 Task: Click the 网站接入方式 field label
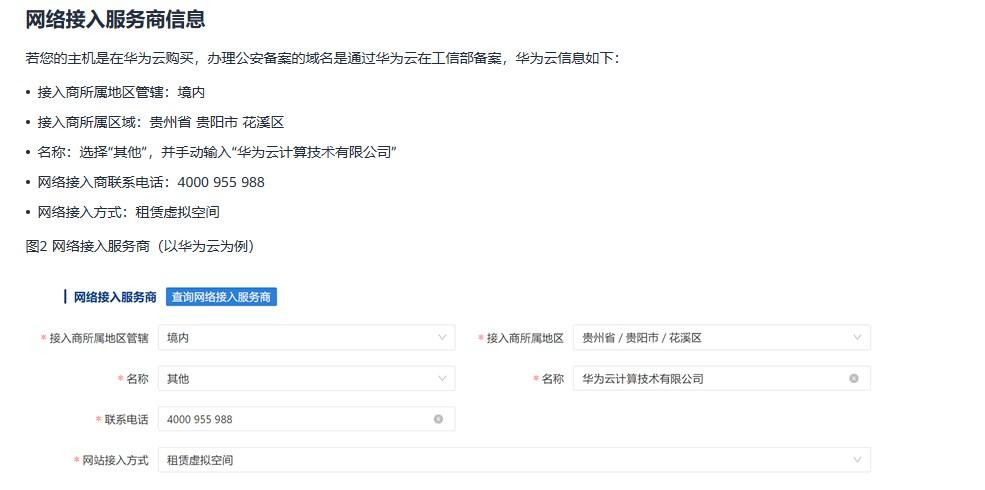point(116,460)
